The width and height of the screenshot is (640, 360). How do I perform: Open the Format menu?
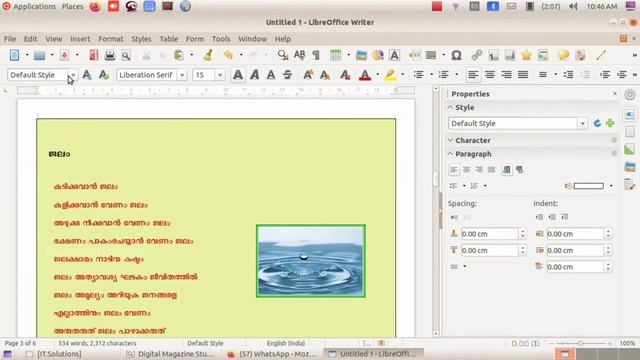coord(111,39)
